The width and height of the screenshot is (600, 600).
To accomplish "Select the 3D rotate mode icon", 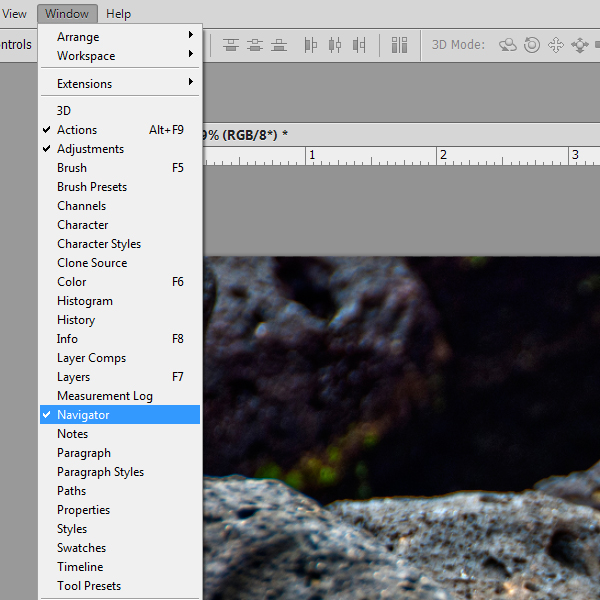I will pos(509,45).
